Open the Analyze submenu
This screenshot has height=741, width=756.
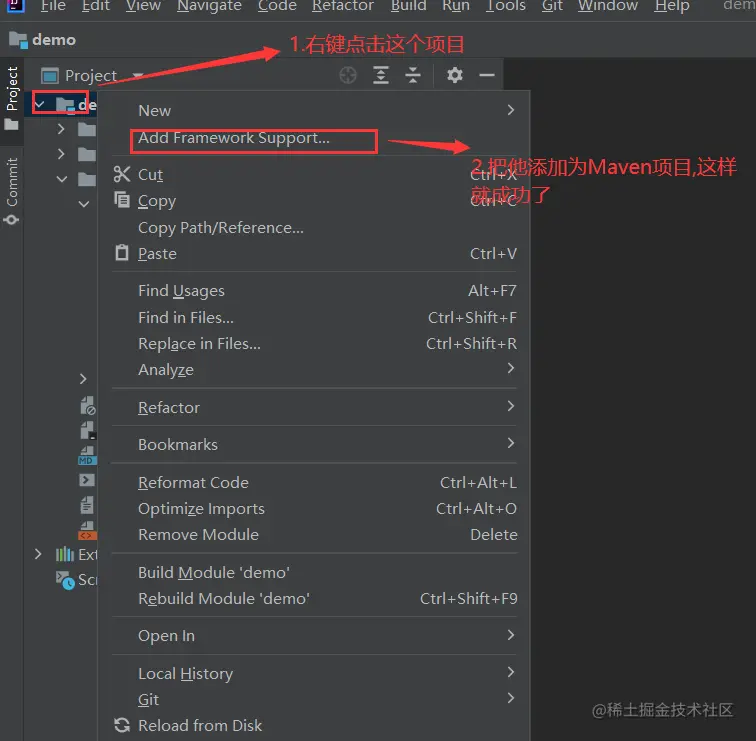pyautogui.click(x=314, y=369)
